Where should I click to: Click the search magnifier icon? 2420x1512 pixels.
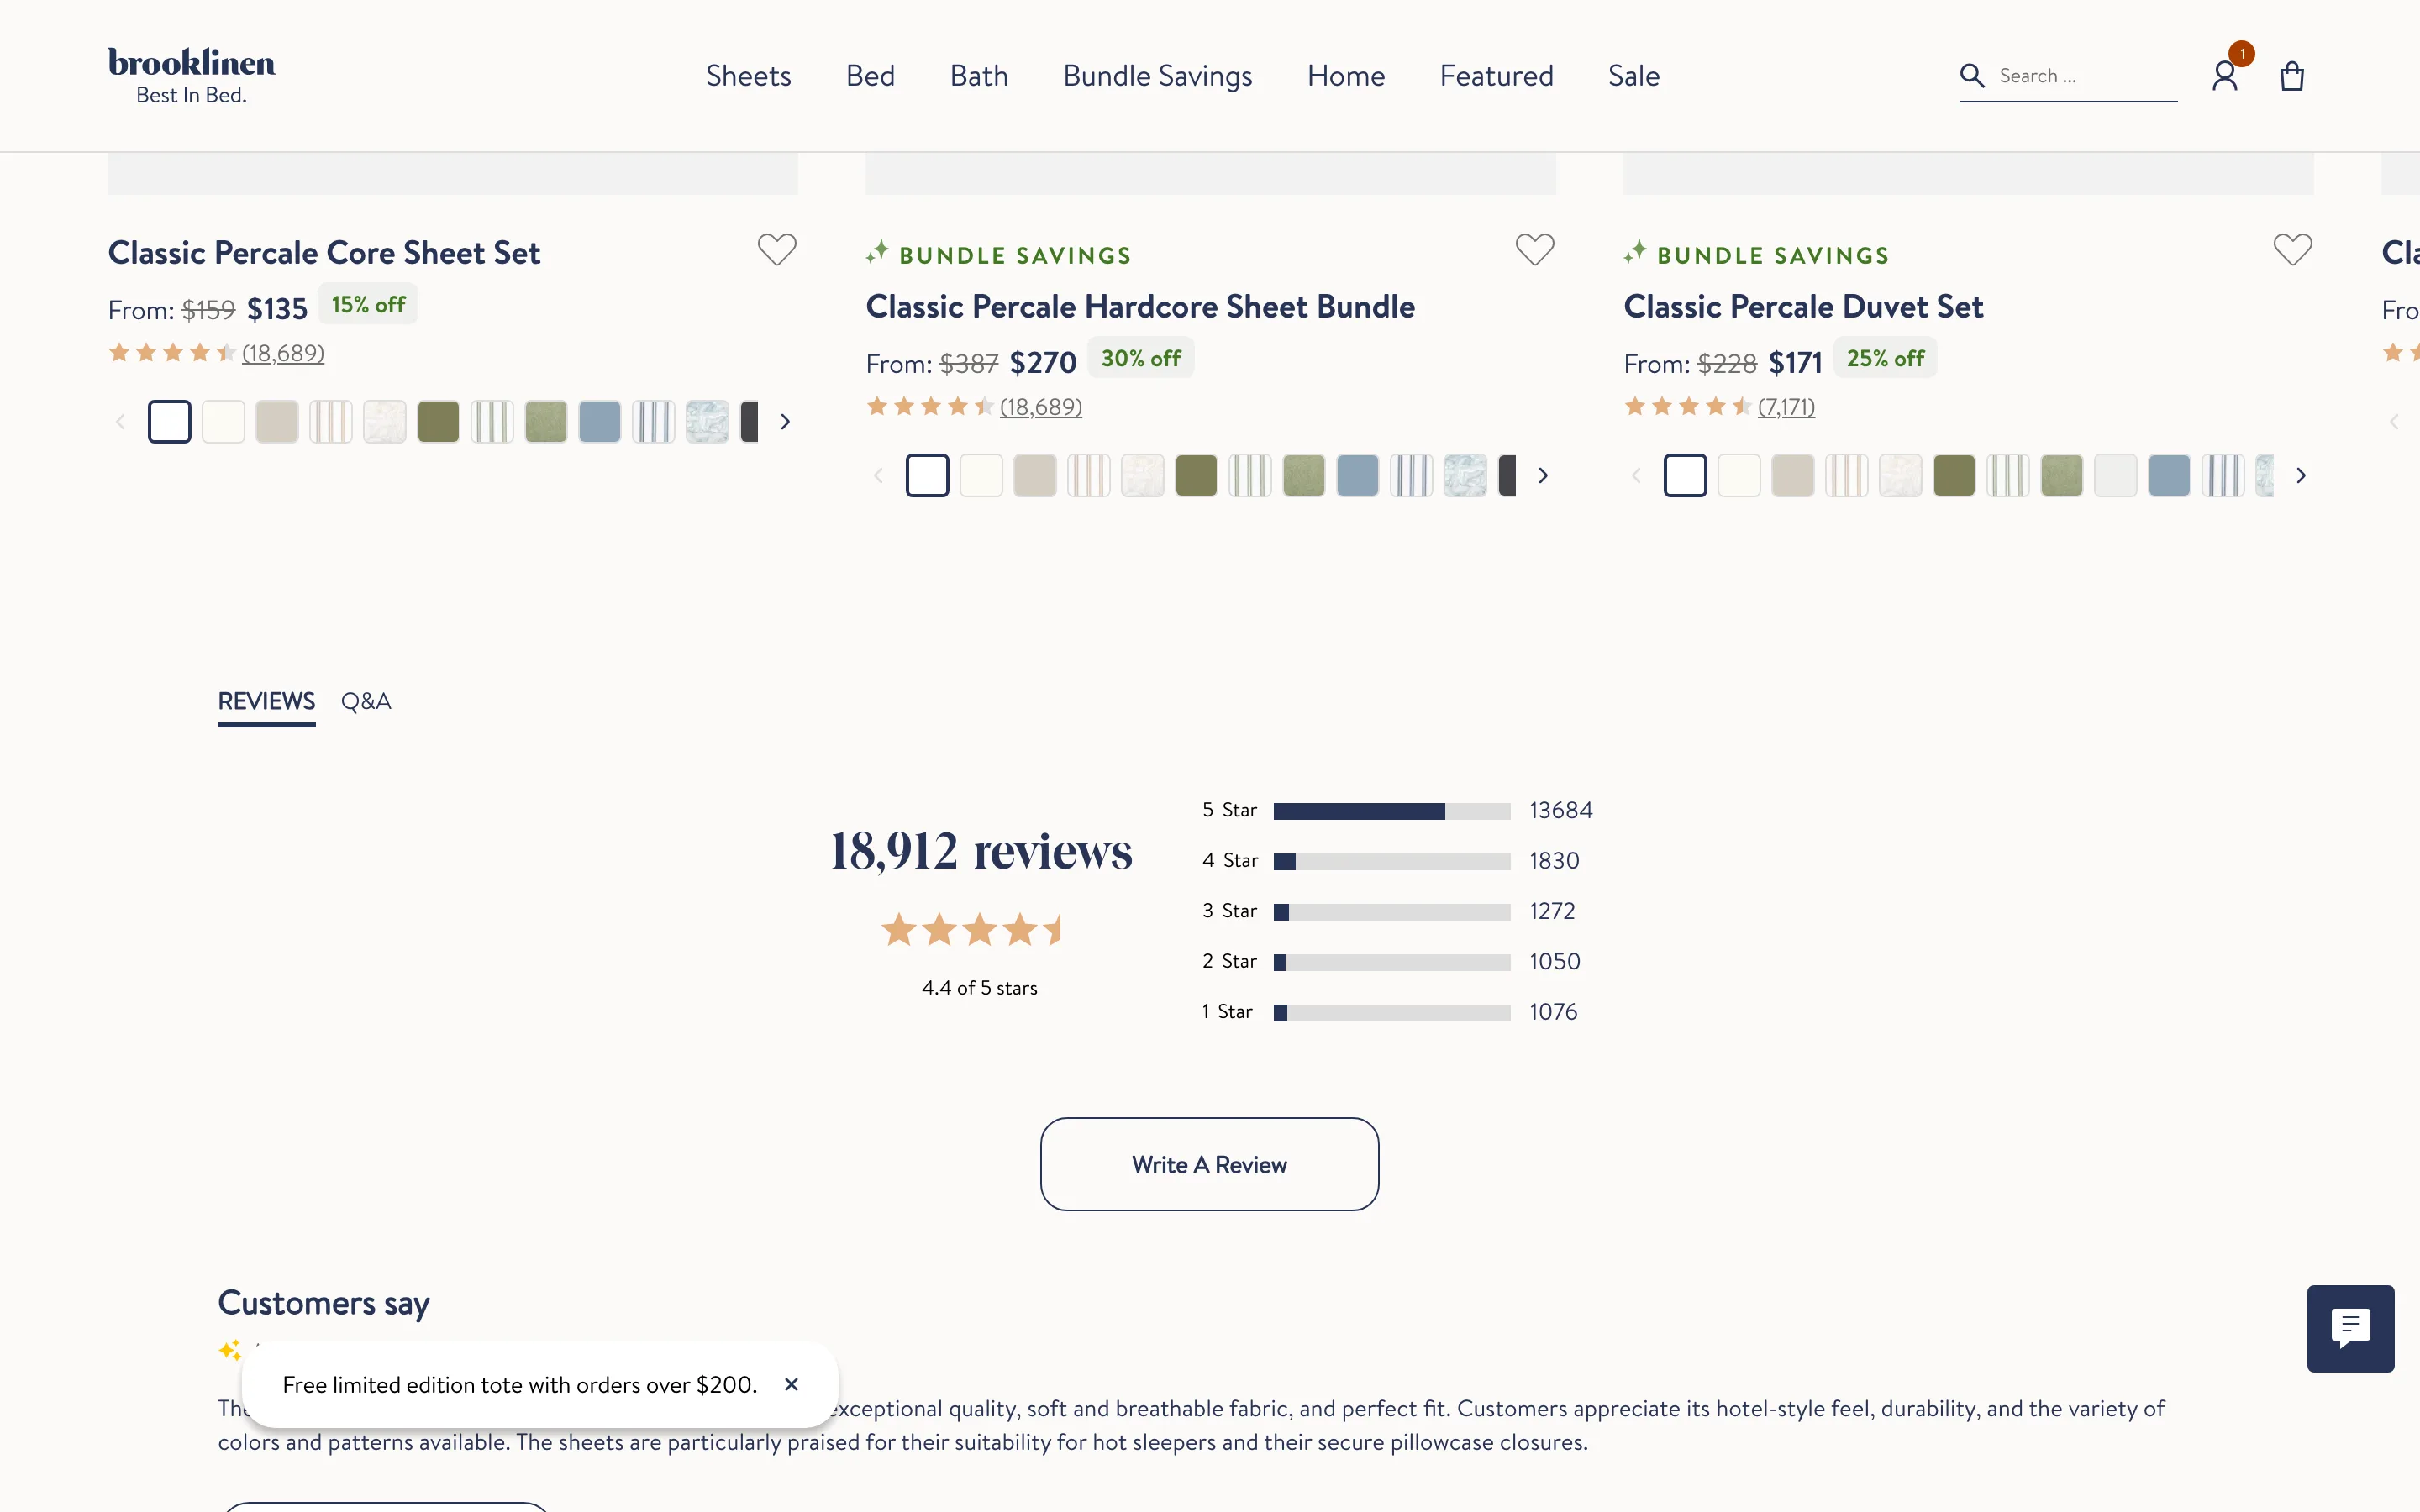click(1971, 75)
